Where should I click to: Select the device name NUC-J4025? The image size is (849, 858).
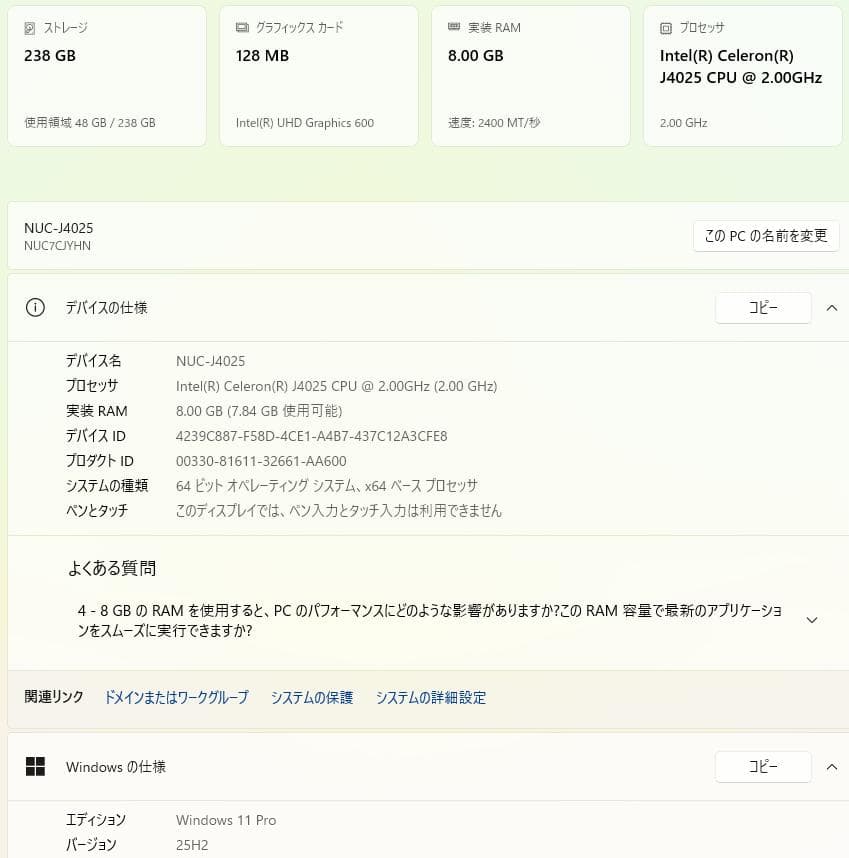click(x=209, y=361)
